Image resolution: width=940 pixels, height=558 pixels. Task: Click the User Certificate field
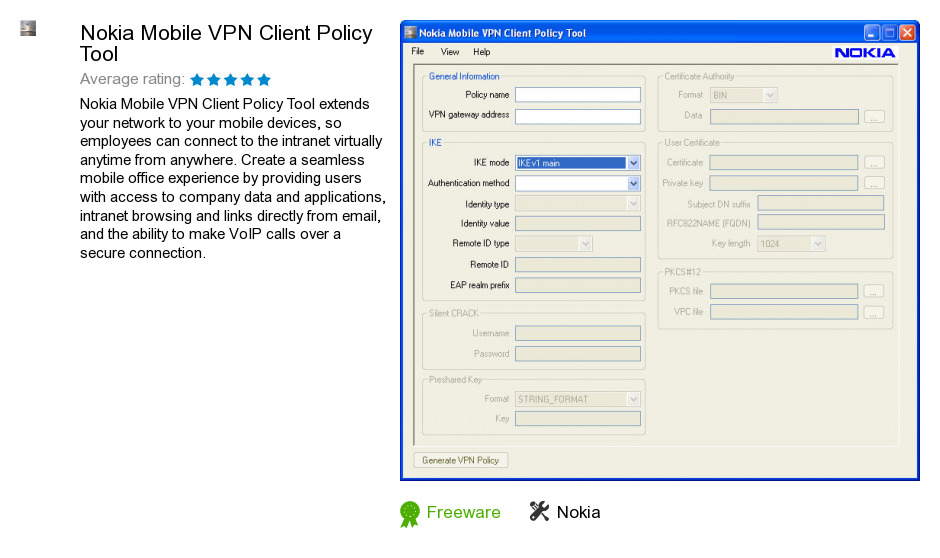coord(784,162)
